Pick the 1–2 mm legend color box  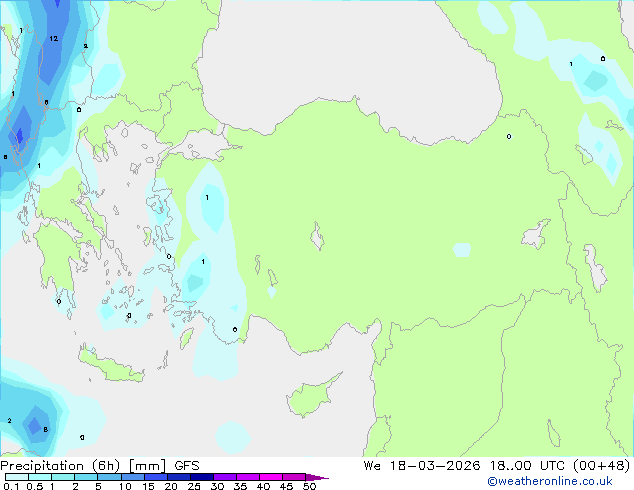click(63, 477)
